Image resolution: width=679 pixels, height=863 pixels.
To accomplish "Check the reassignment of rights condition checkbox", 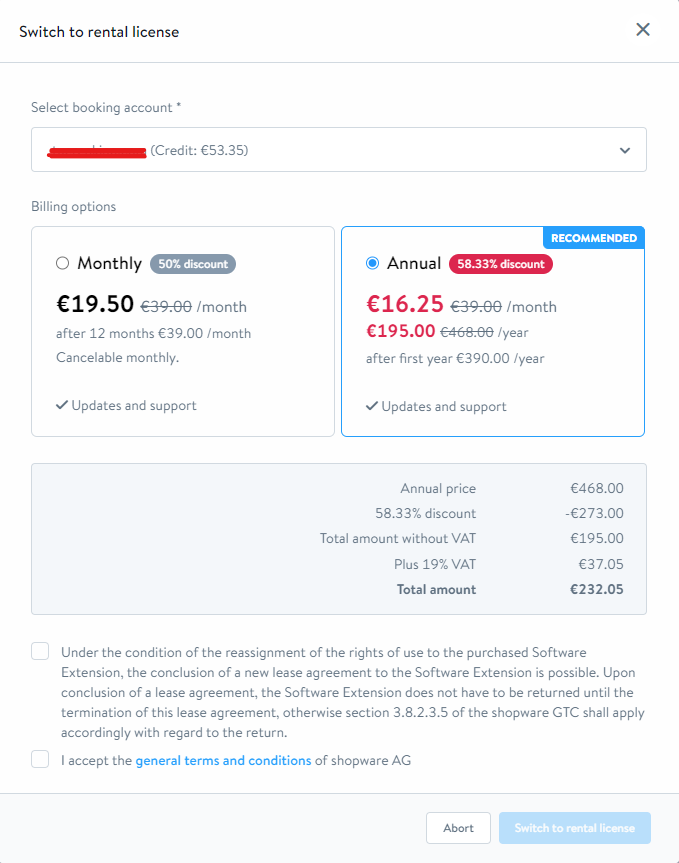I will [40, 652].
